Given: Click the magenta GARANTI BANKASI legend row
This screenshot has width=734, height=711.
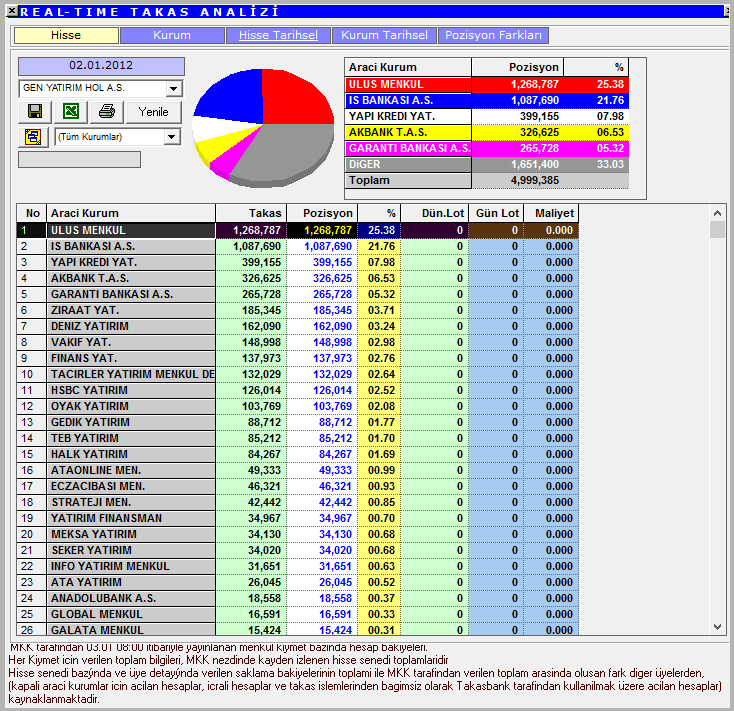Looking at the screenshot, I should click(x=487, y=148).
